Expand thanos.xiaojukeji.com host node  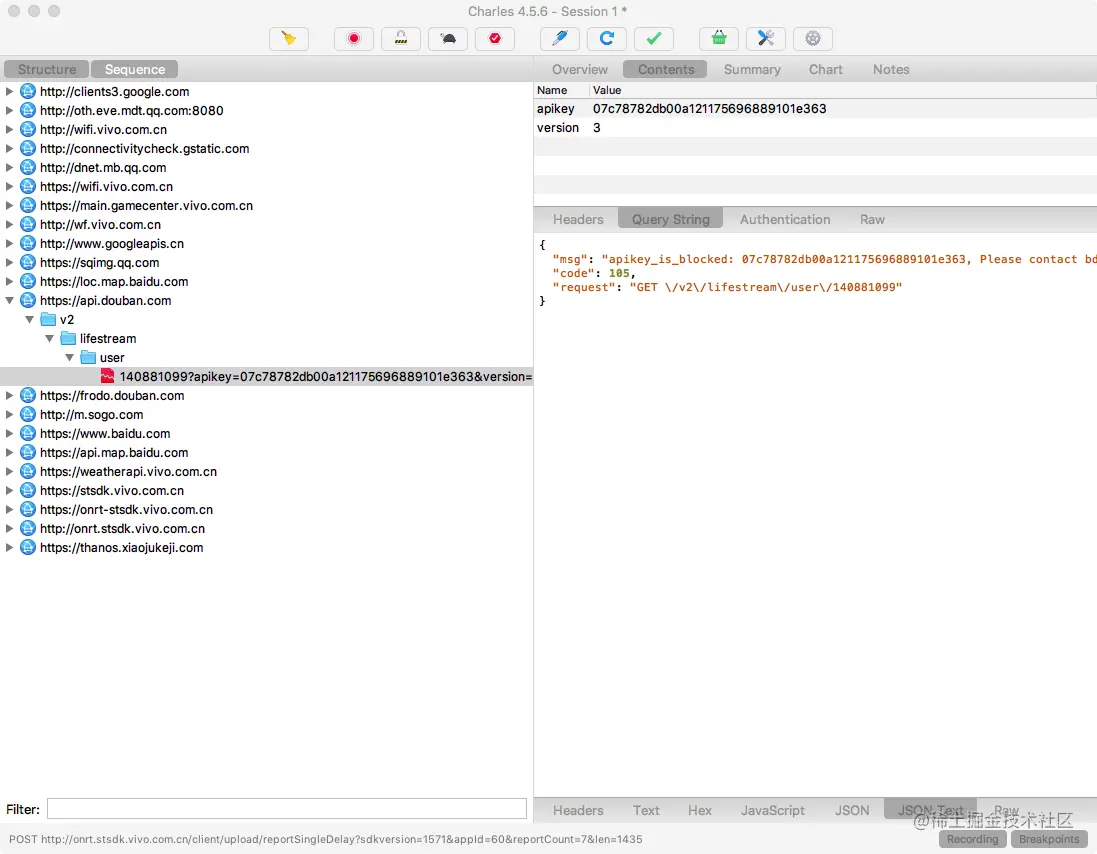tap(9, 547)
